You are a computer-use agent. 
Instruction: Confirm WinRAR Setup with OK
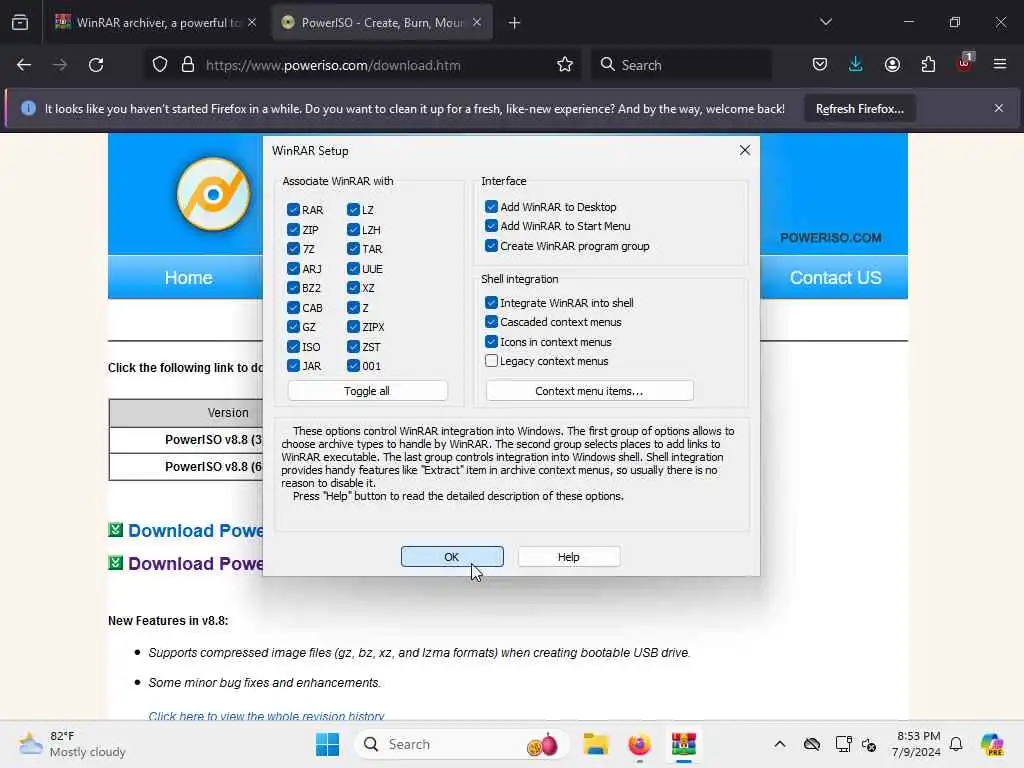click(x=452, y=556)
